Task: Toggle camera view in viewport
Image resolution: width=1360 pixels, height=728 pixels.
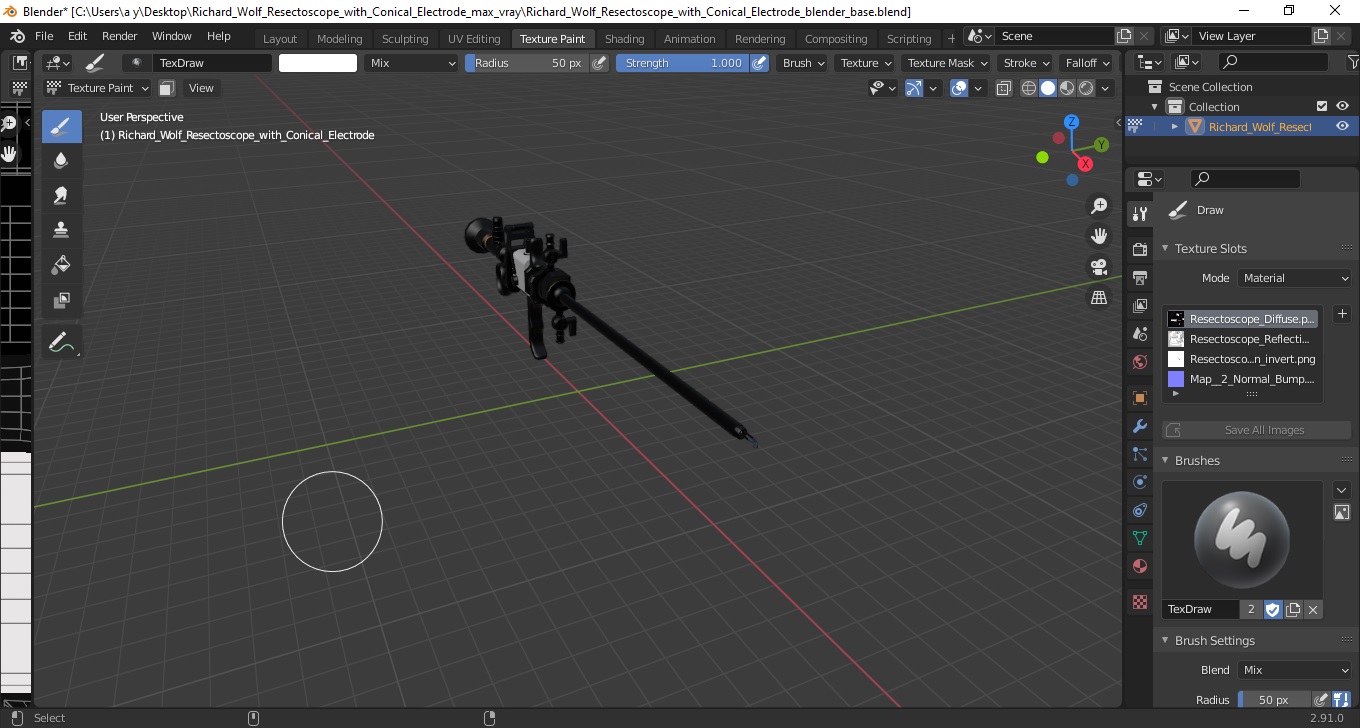Action: (x=1099, y=267)
